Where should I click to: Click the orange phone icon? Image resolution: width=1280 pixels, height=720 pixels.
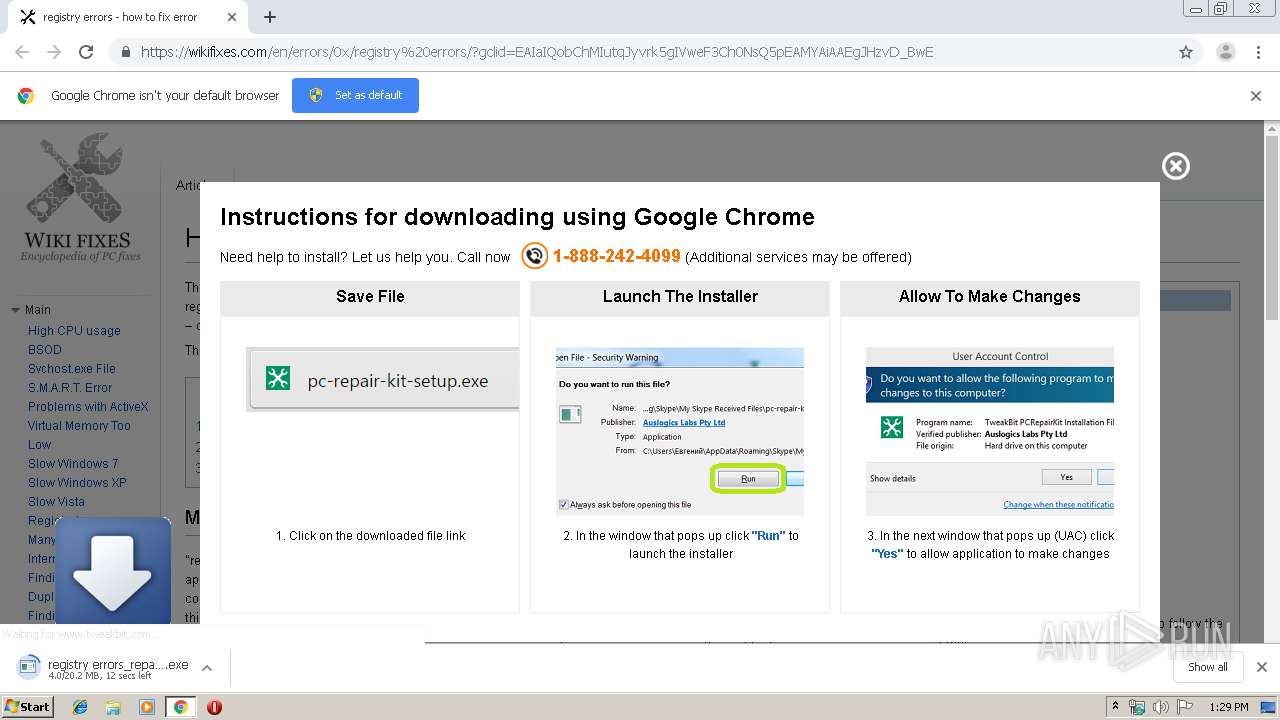click(535, 257)
